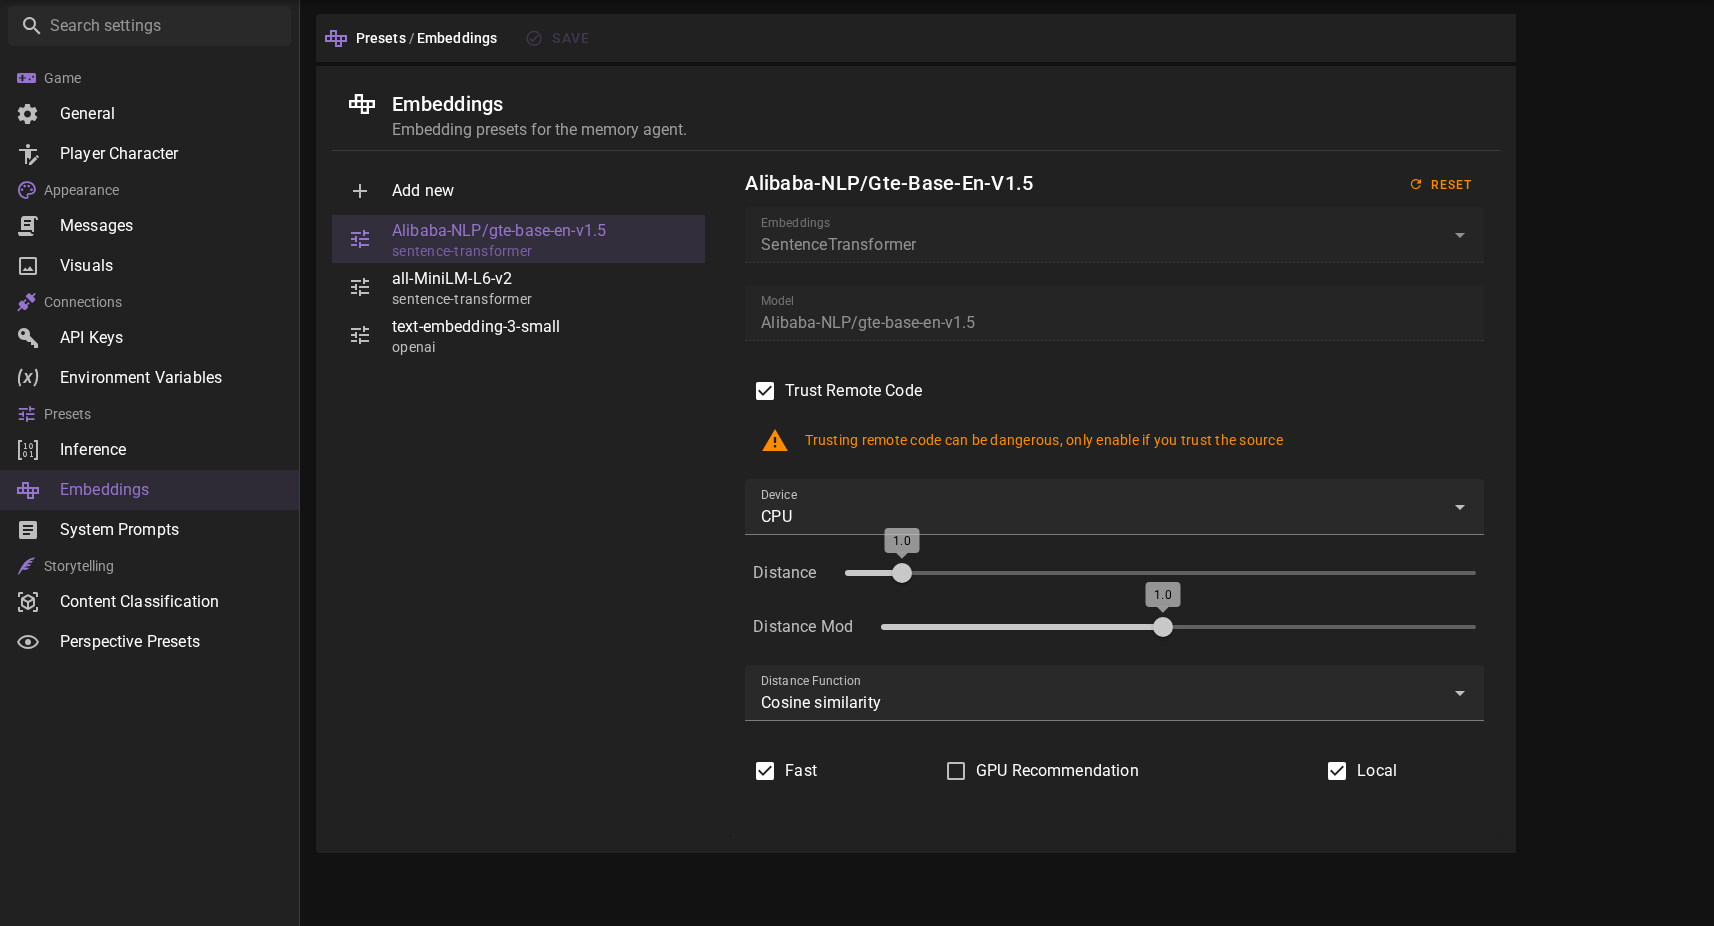Go to Messages appearance settings
This screenshot has height=926, width=1714.
pos(150,226)
